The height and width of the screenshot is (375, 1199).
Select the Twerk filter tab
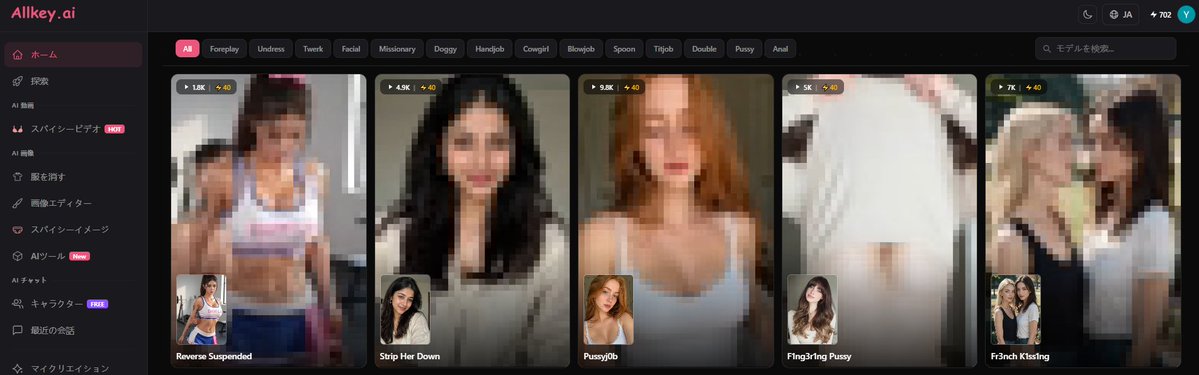(x=313, y=49)
